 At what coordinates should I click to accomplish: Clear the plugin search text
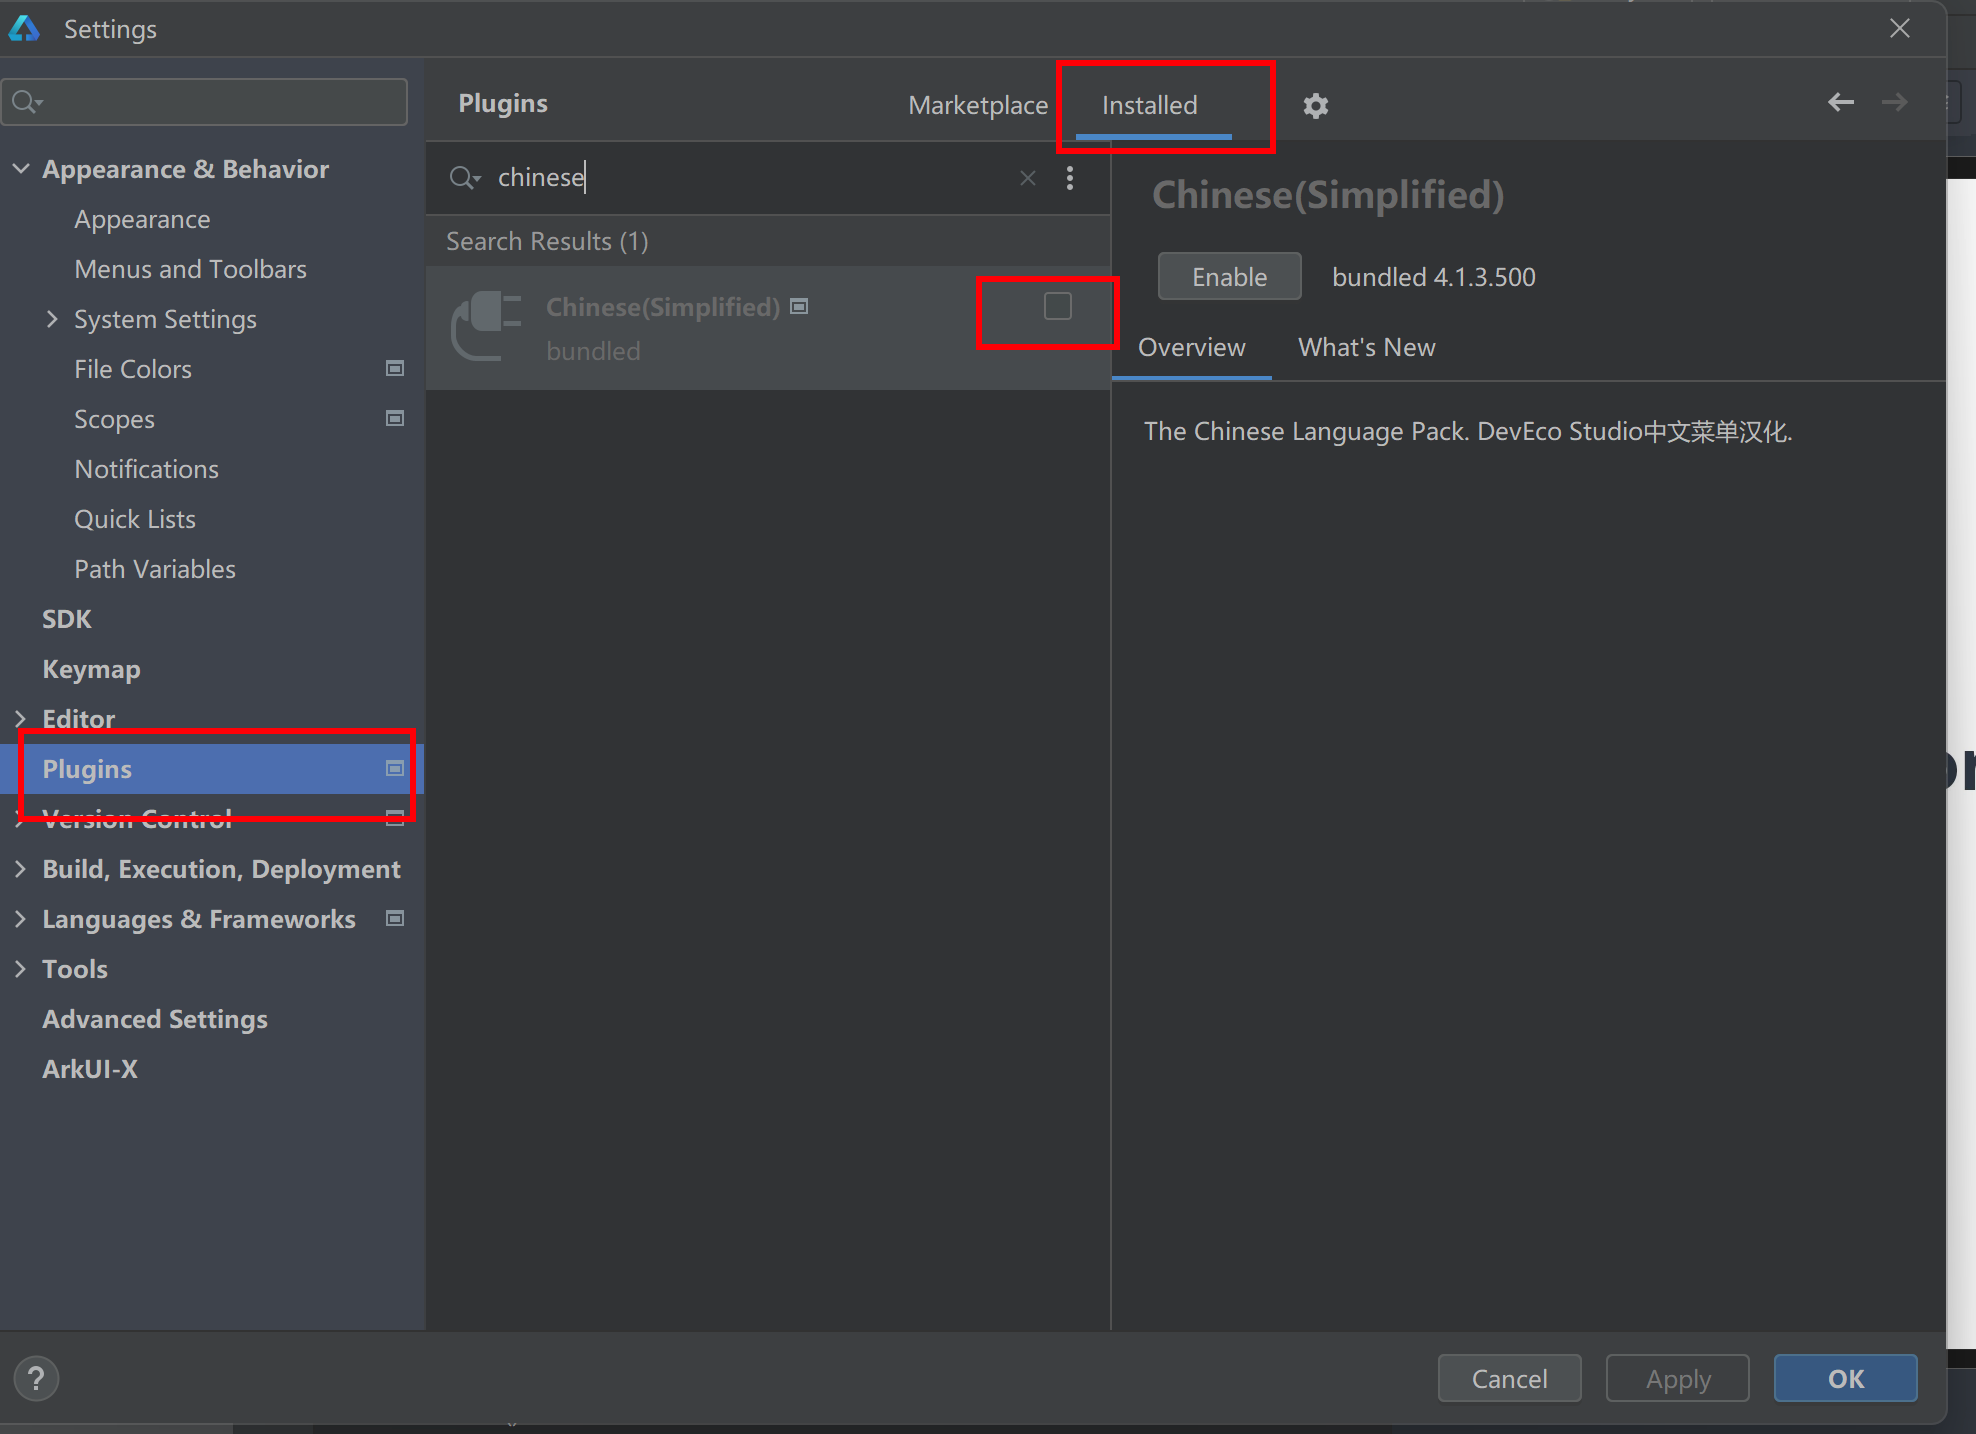tap(1027, 178)
